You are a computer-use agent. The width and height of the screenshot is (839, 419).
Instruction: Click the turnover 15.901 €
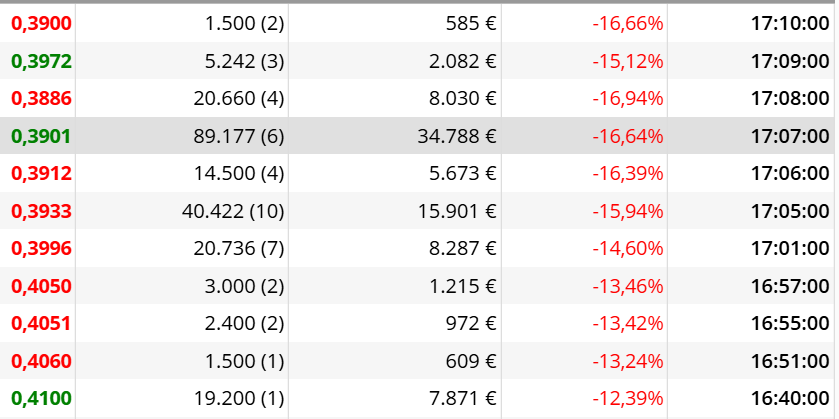457,211
